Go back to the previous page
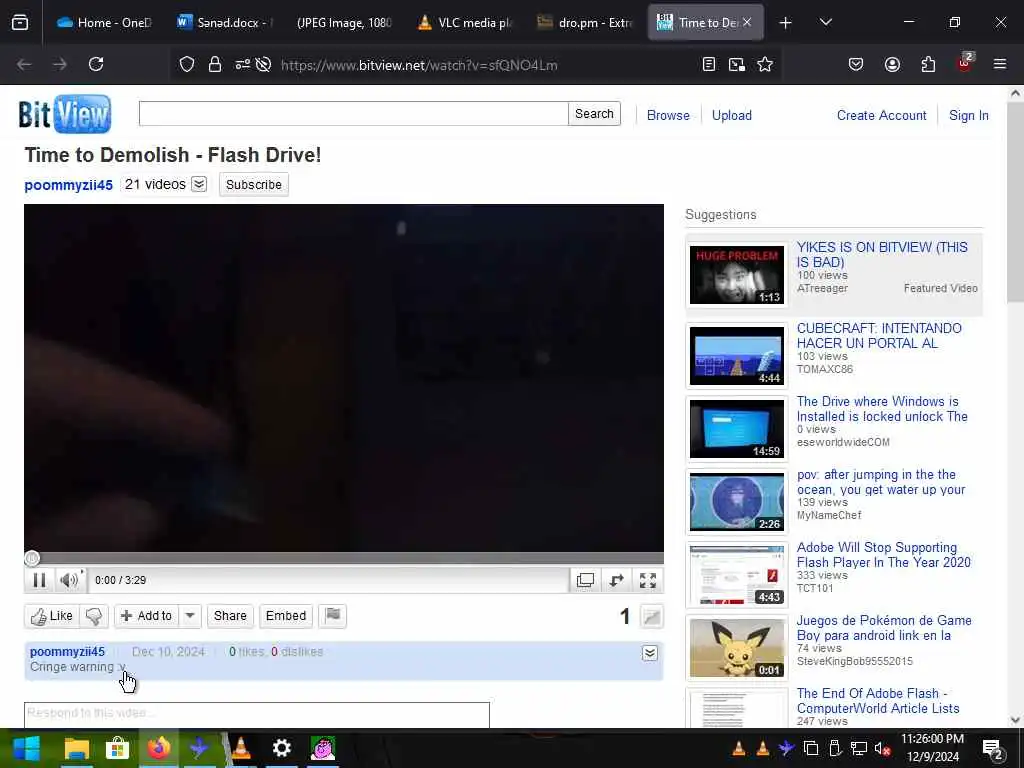Screen dimensions: 1024x768 click(24, 64)
